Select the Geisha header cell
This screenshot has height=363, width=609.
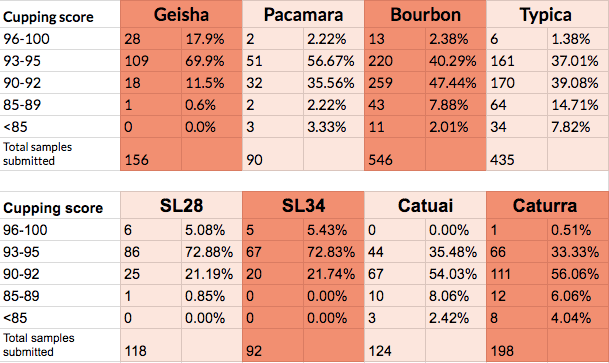[181, 14]
